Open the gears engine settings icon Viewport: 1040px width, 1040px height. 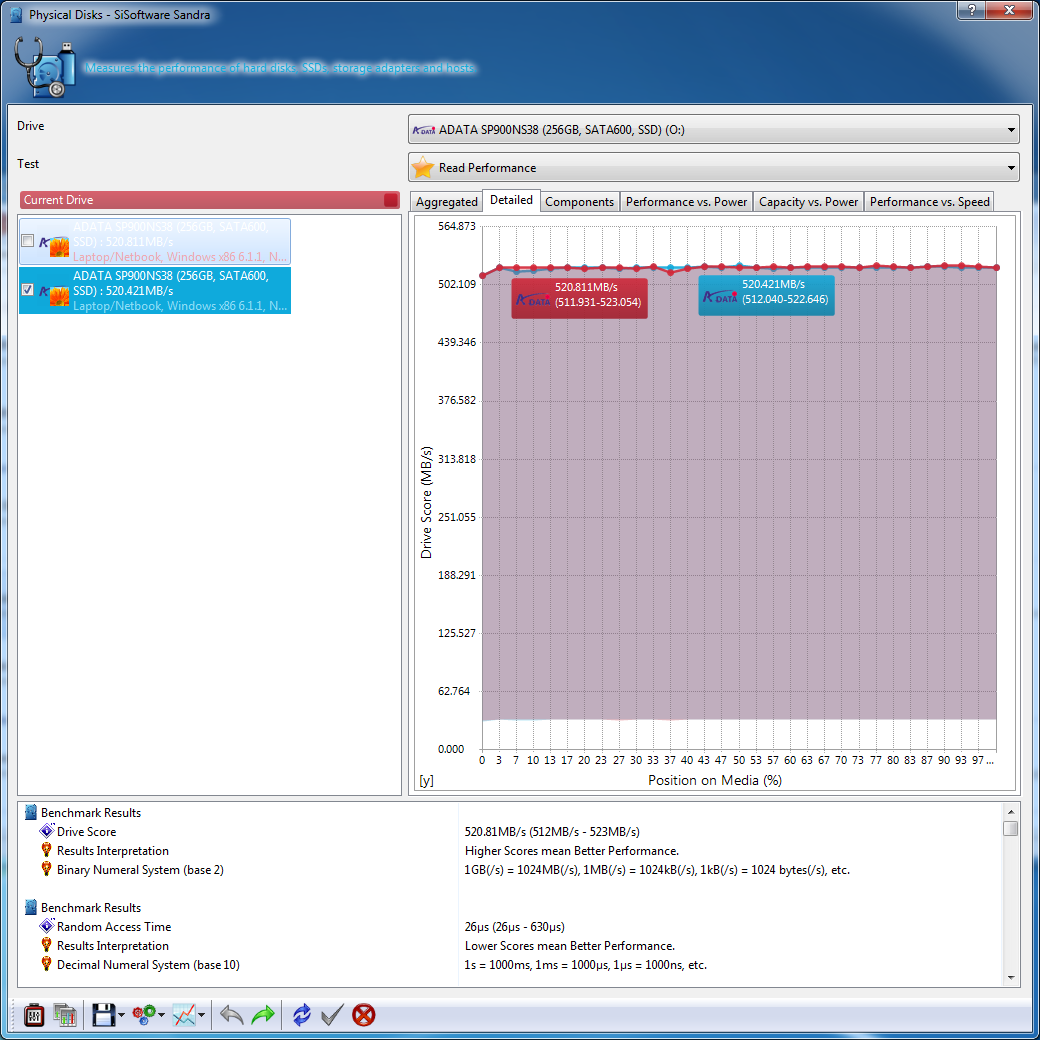[x=144, y=1015]
